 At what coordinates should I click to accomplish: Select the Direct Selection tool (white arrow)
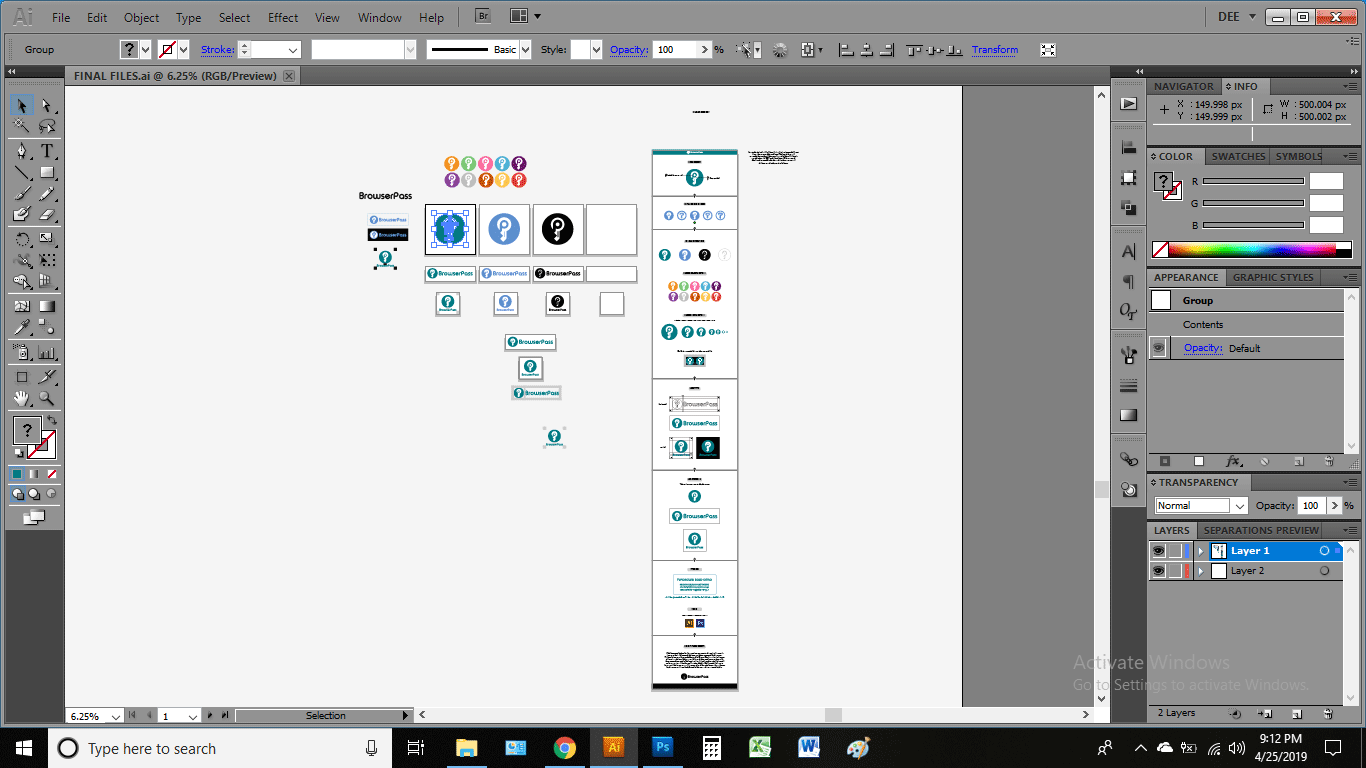[x=46, y=106]
